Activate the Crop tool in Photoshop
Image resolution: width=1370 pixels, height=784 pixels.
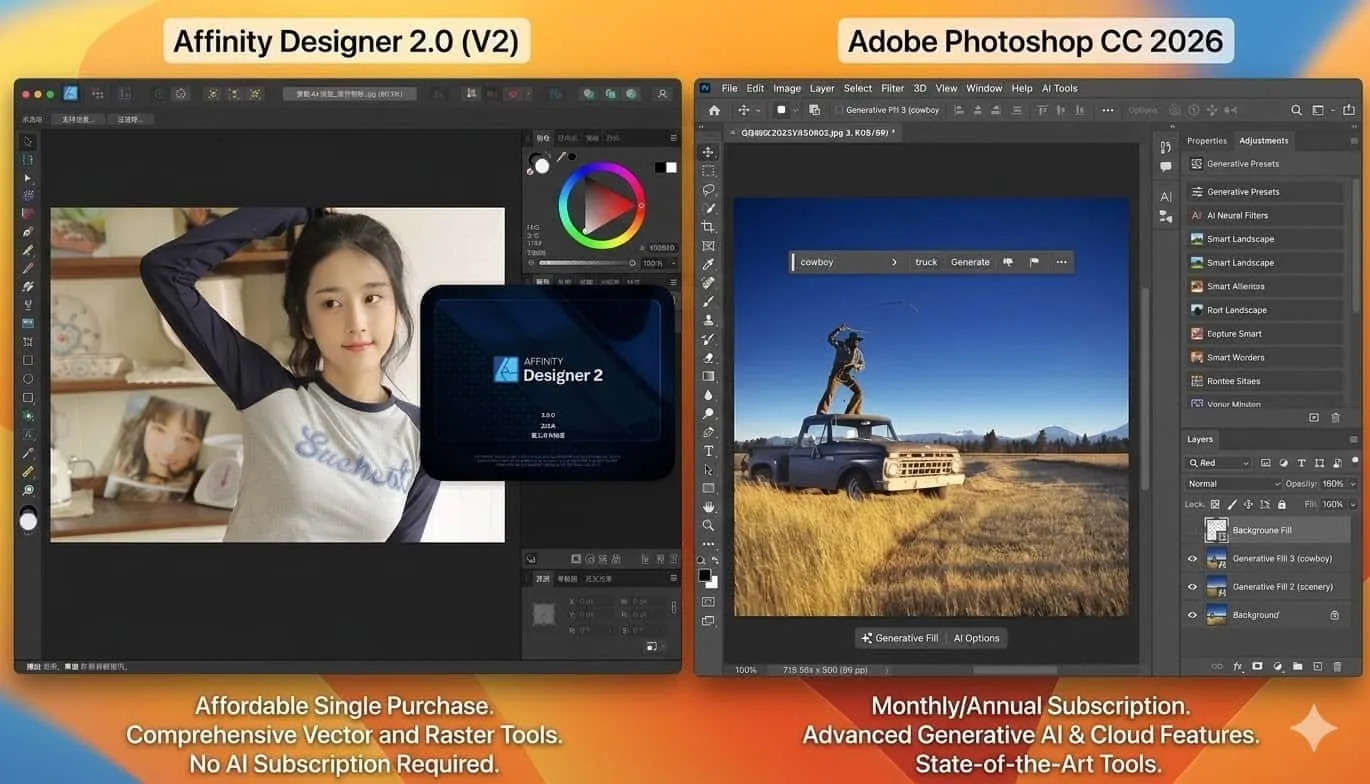click(x=709, y=228)
